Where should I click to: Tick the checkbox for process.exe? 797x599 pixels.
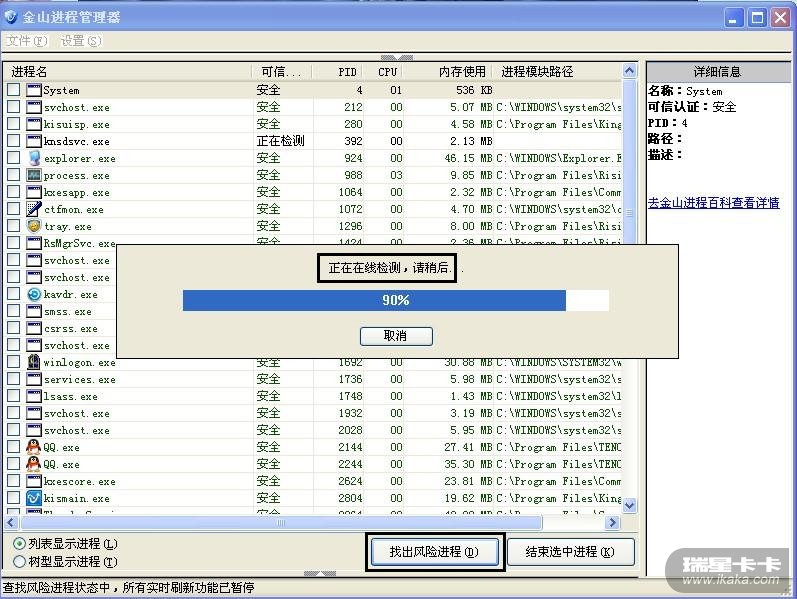(14, 175)
